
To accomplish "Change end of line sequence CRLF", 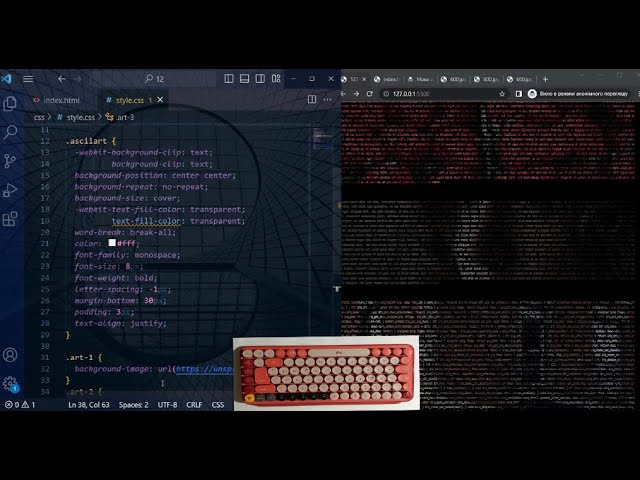I will click(x=194, y=405).
